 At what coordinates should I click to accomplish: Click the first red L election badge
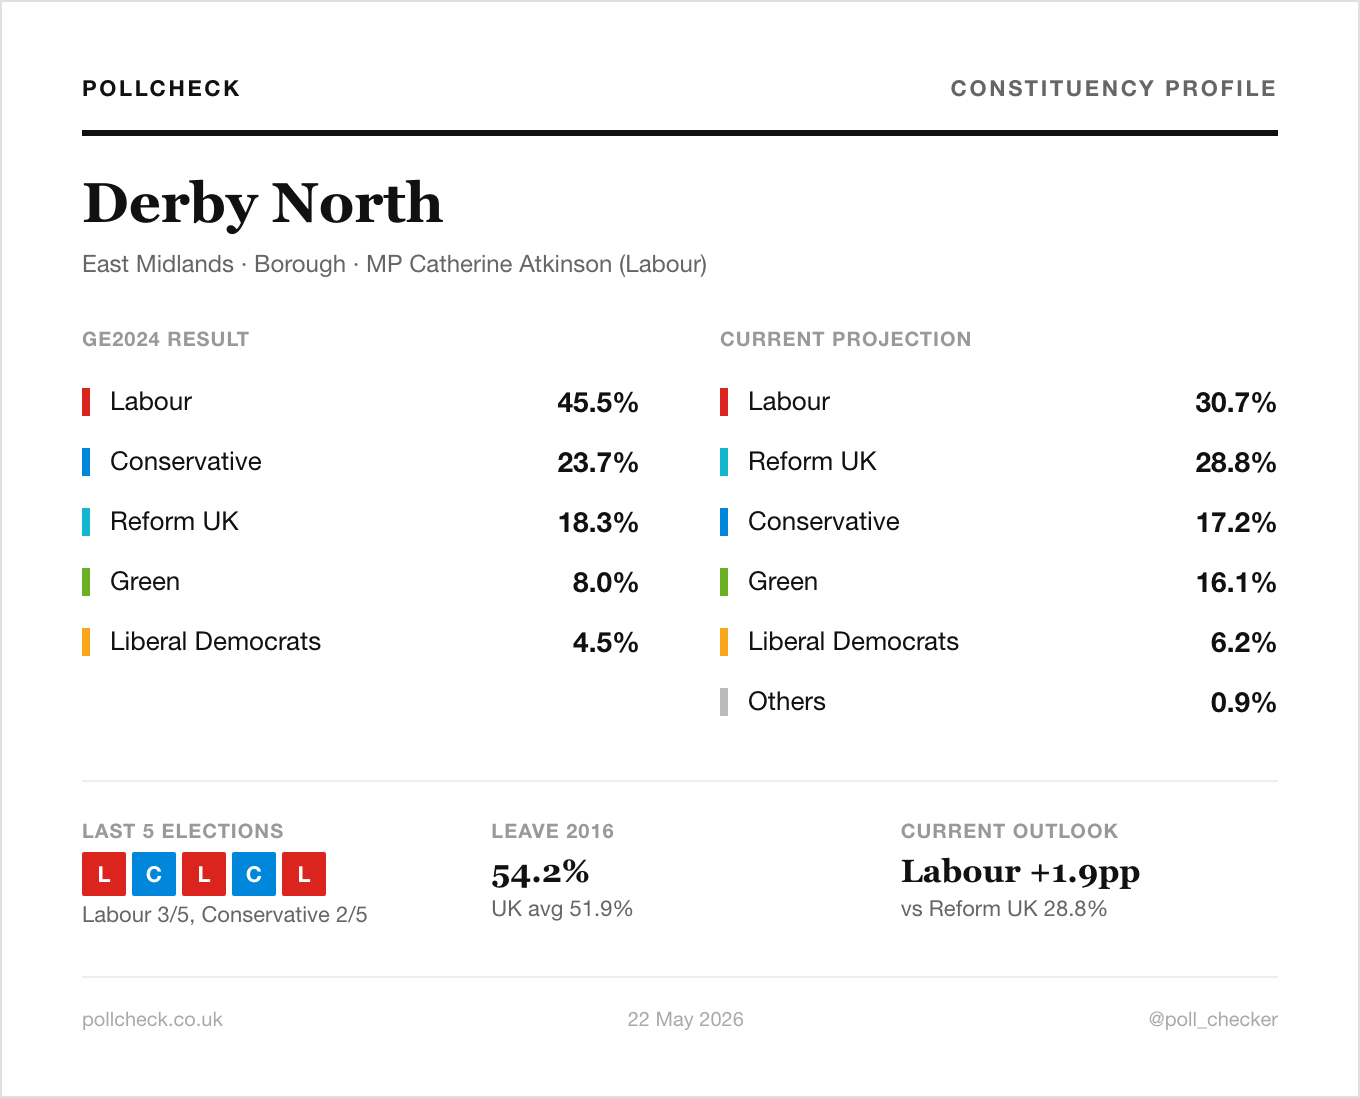pos(104,874)
